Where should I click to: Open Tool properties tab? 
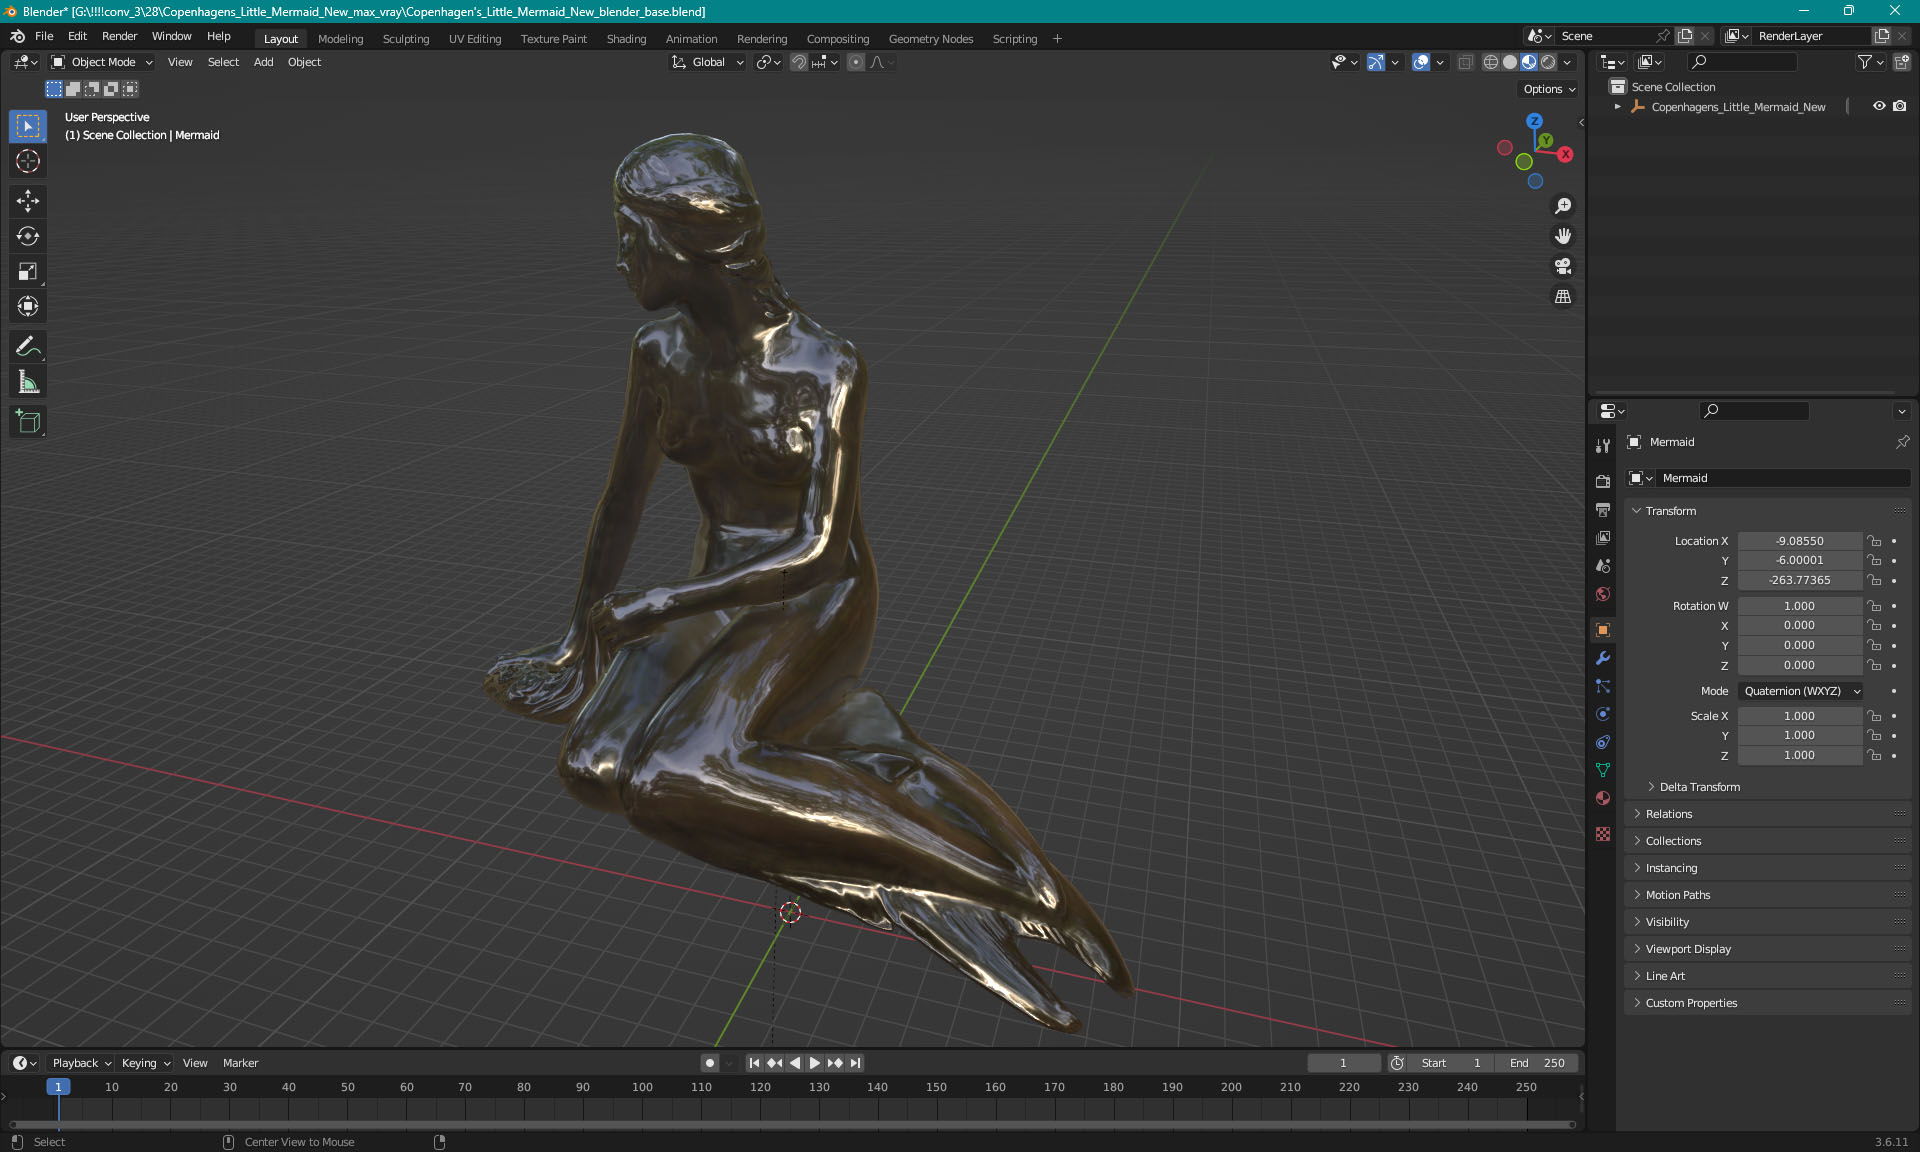coord(1603,446)
